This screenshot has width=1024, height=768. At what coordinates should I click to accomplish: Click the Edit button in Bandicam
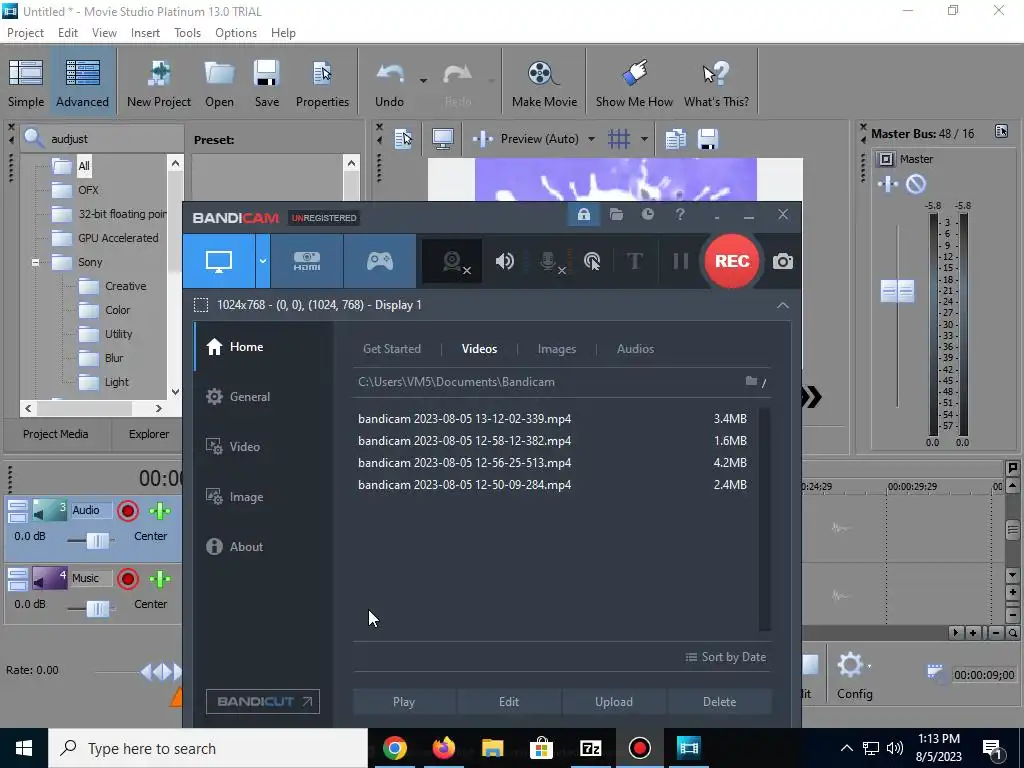509,702
